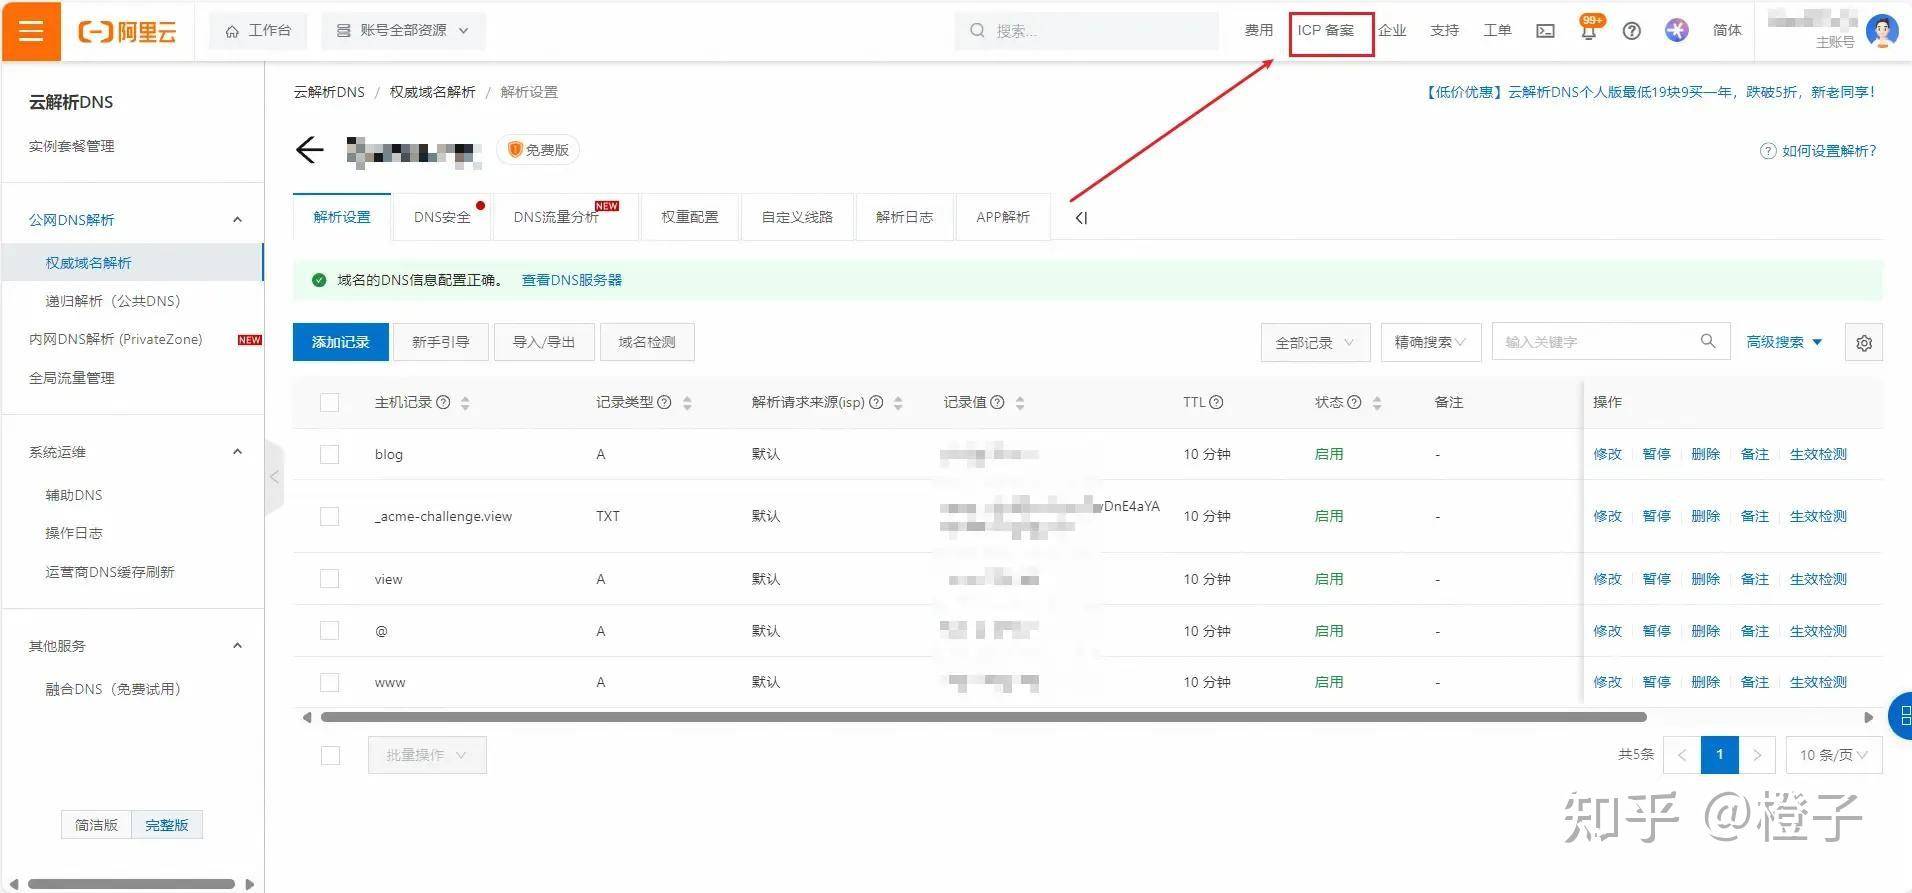Open the Cloud Shell terminal icon
The height and width of the screenshot is (893, 1912).
click(x=1545, y=31)
